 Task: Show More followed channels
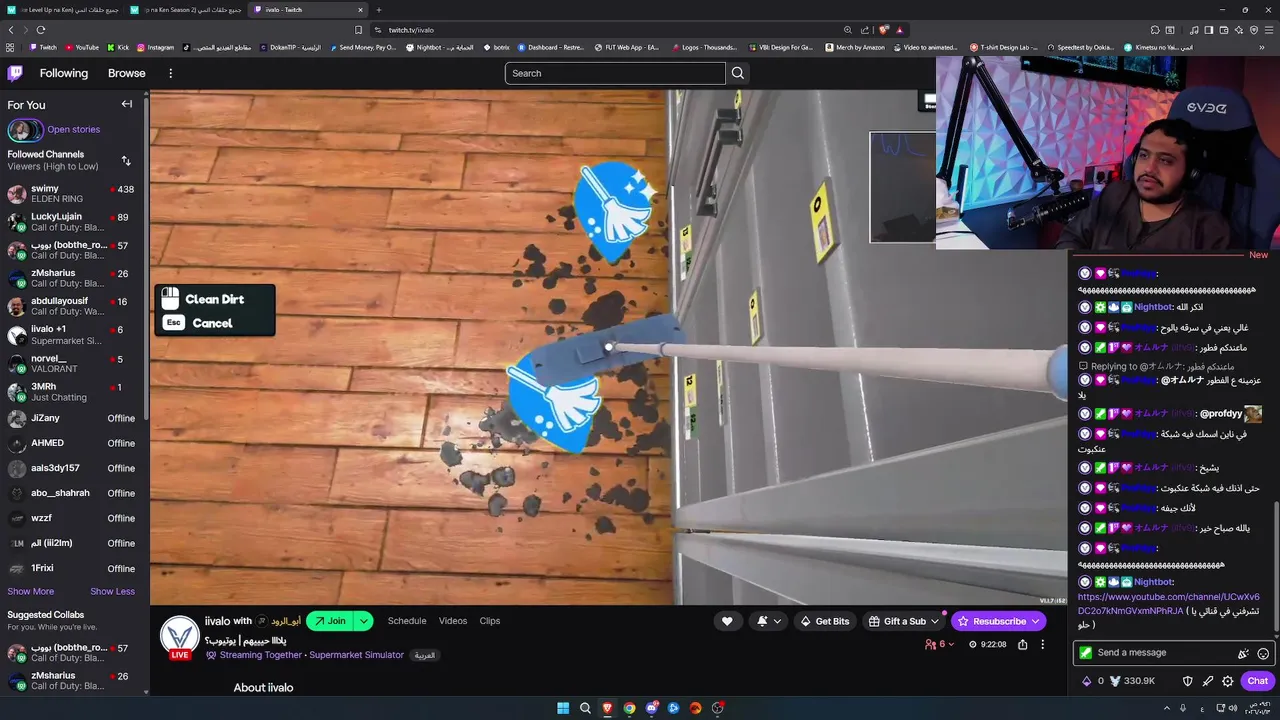pos(31,591)
